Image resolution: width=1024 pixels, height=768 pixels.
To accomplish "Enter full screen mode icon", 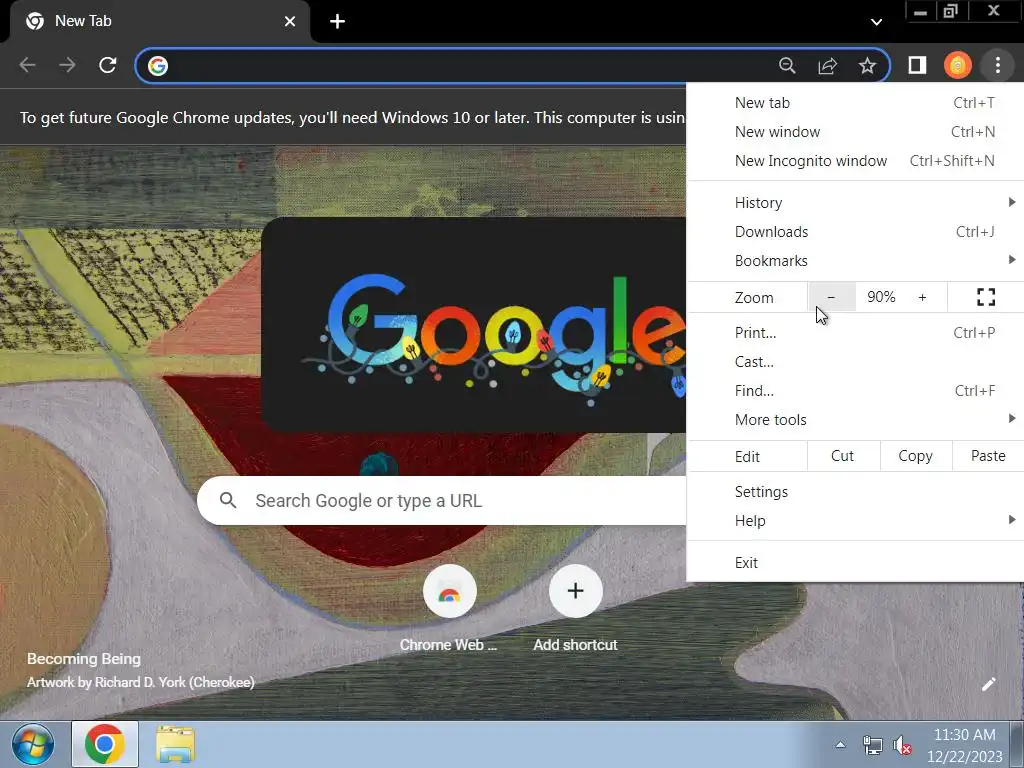I will tap(985, 297).
